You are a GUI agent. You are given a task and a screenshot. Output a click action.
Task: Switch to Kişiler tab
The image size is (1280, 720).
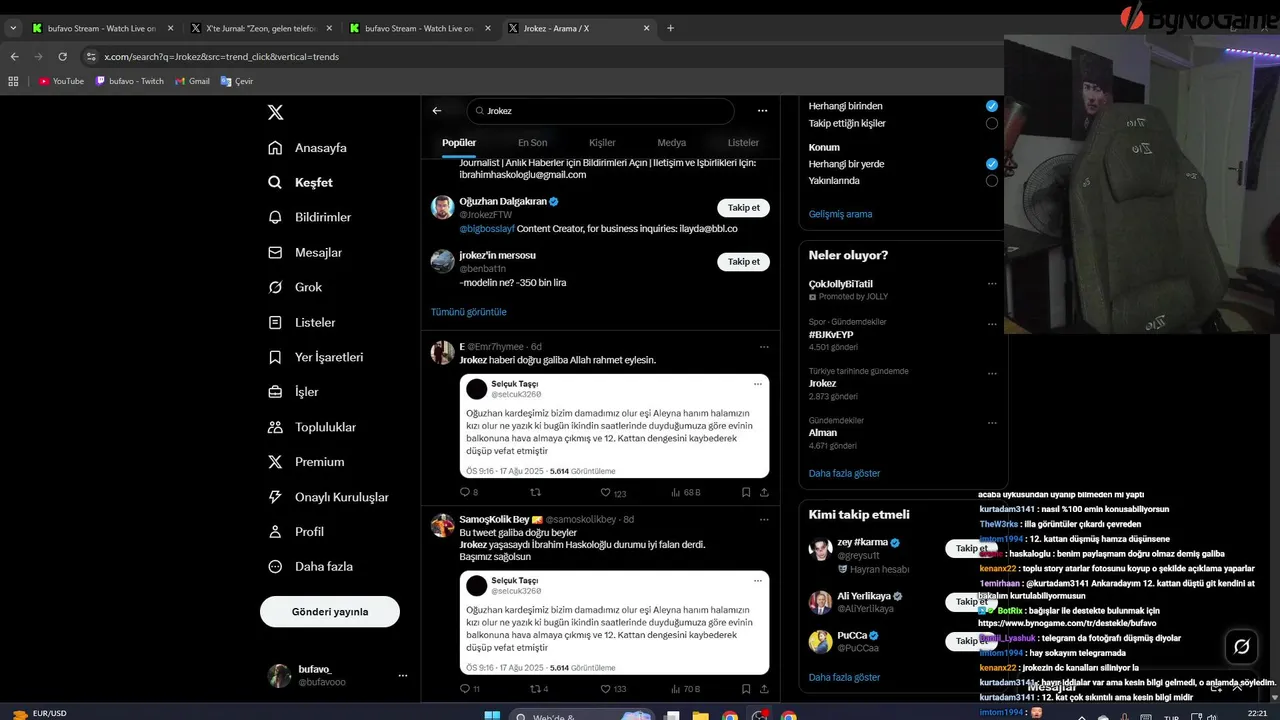[x=602, y=143]
